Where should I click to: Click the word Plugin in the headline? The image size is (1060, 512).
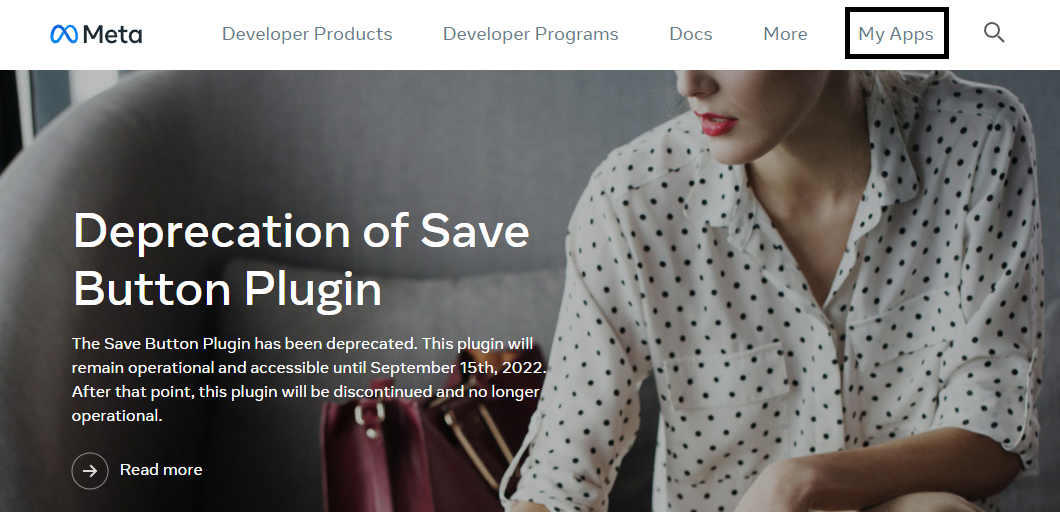[x=313, y=291]
